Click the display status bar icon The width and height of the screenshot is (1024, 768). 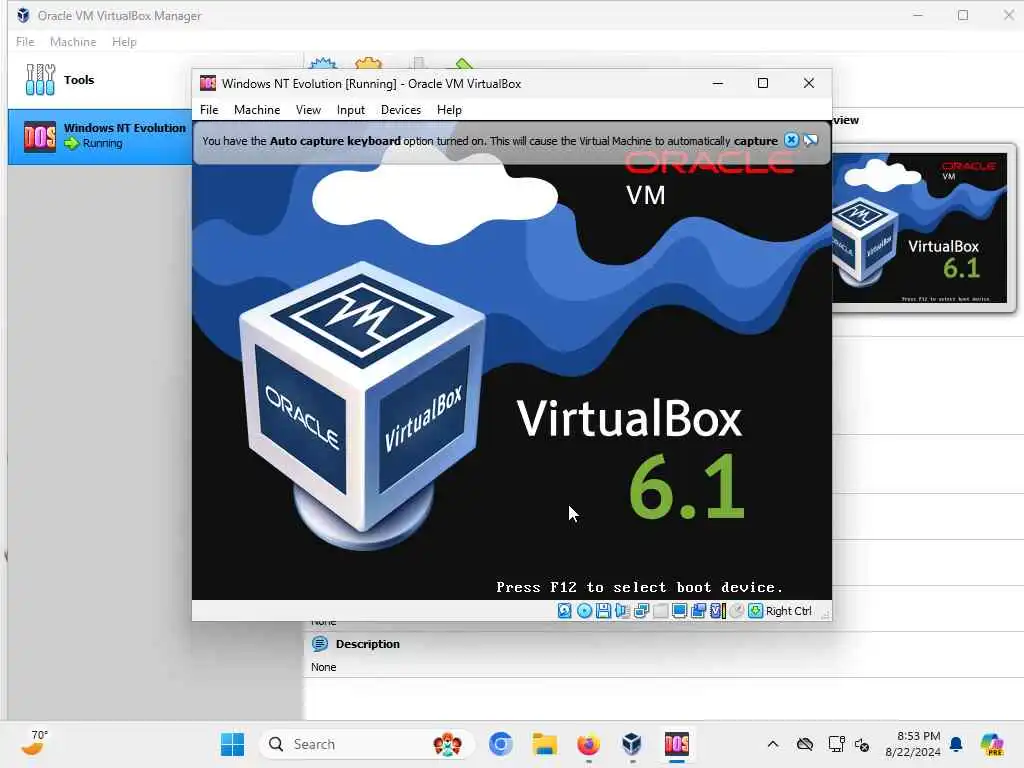point(679,611)
